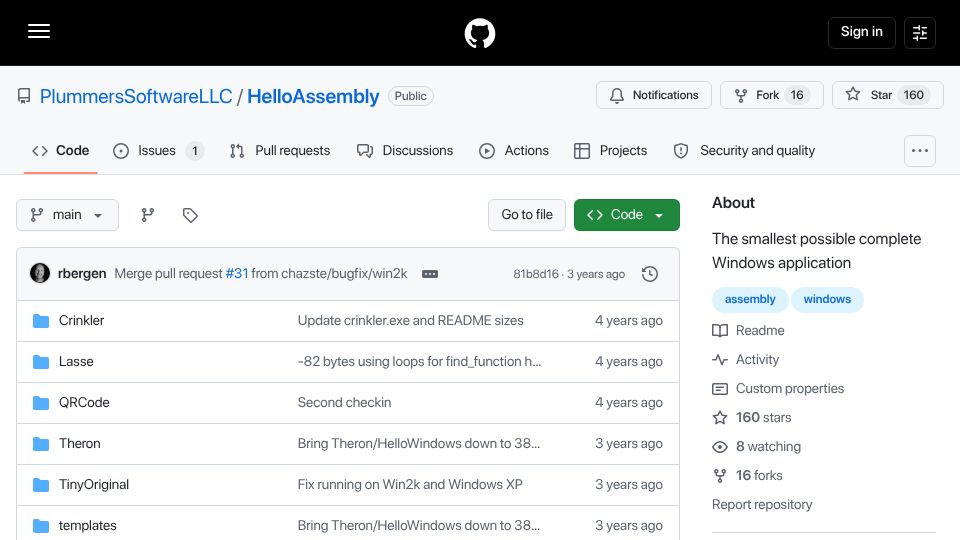Screen dimensions: 960x540
Task: Open rbergen's avatar
Action: [x=40, y=273]
